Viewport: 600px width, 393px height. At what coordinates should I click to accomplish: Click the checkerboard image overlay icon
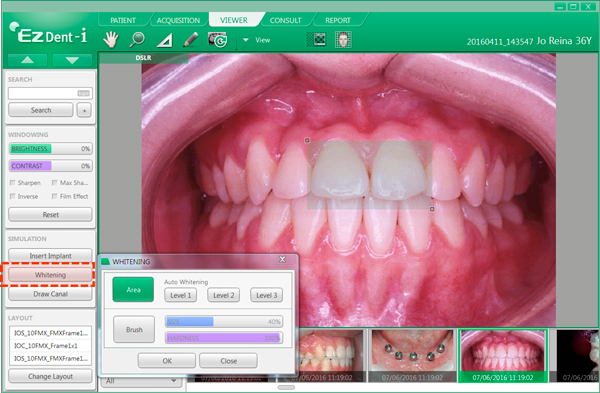[x=317, y=39]
